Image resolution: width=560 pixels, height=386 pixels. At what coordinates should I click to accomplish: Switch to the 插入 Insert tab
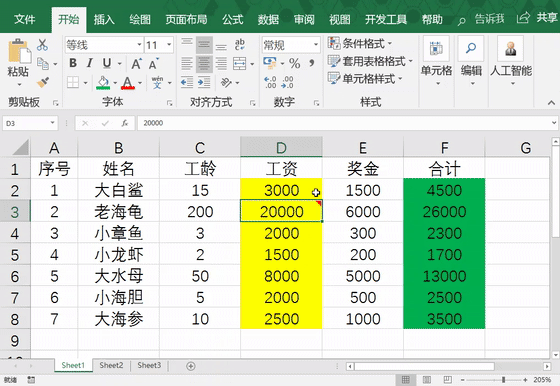pyautogui.click(x=104, y=19)
